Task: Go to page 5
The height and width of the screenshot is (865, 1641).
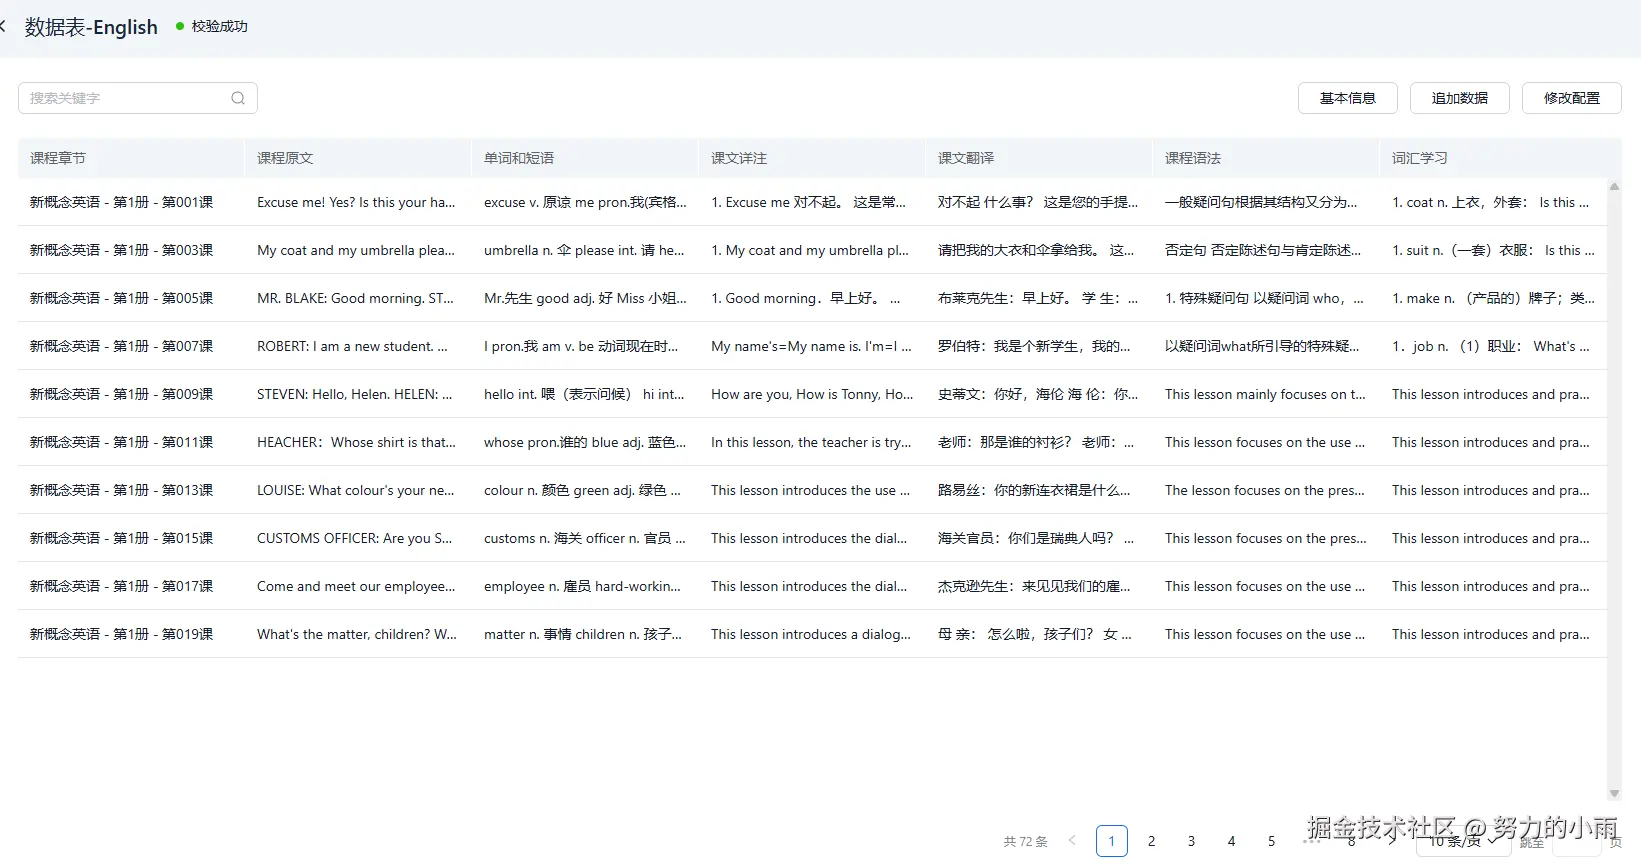Action: pos(1272,841)
